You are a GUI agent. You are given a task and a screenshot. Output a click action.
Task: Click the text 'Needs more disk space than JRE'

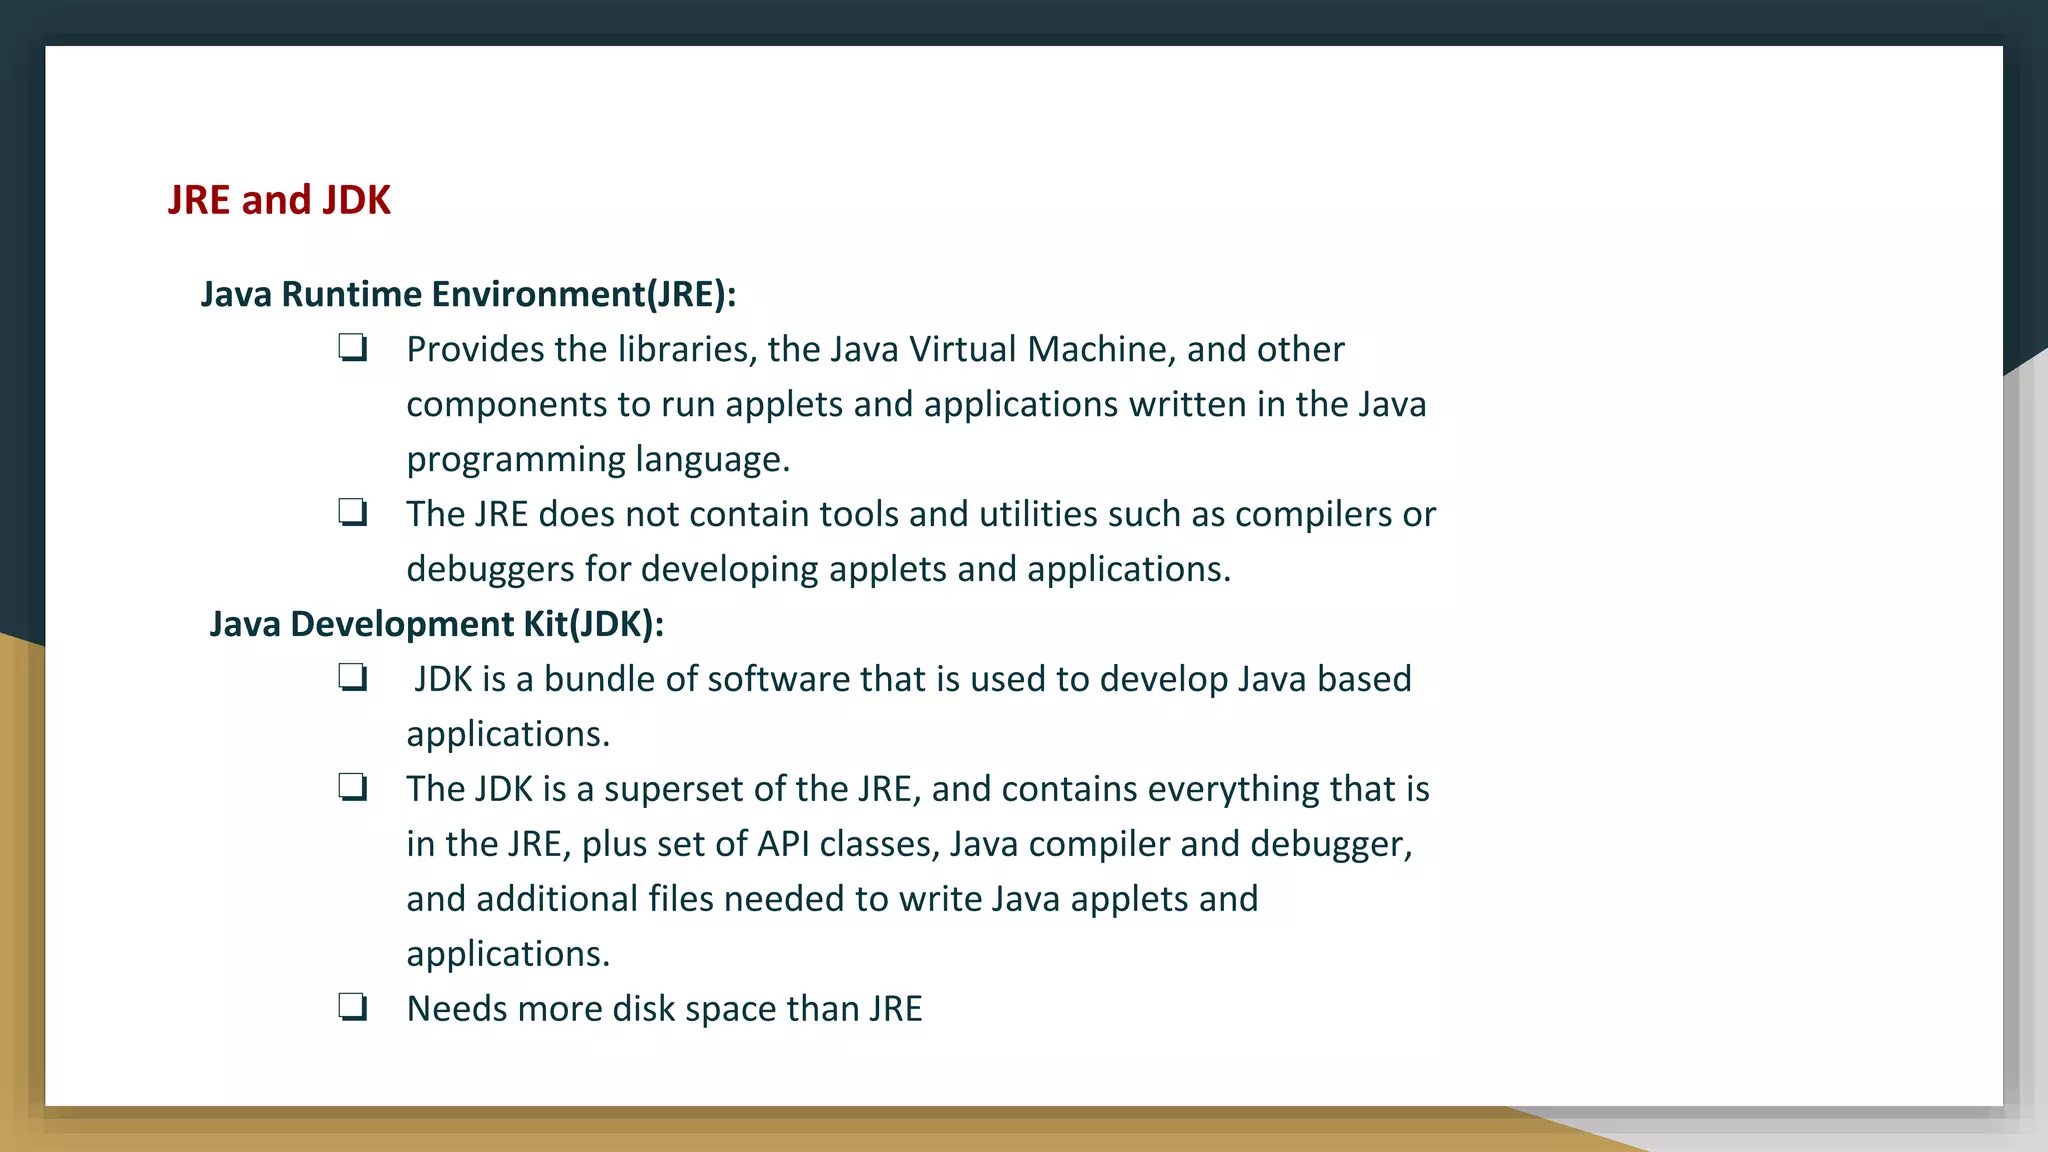[664, 1009]
